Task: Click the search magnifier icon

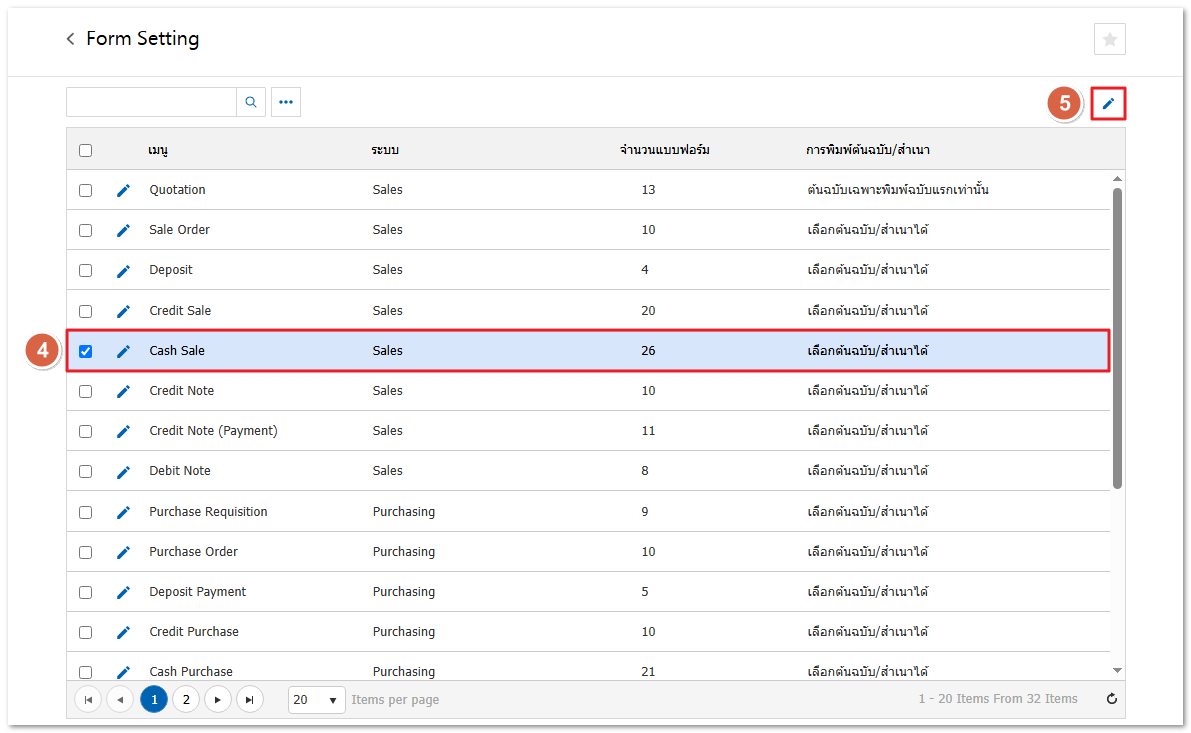Action: click(251, 102)
